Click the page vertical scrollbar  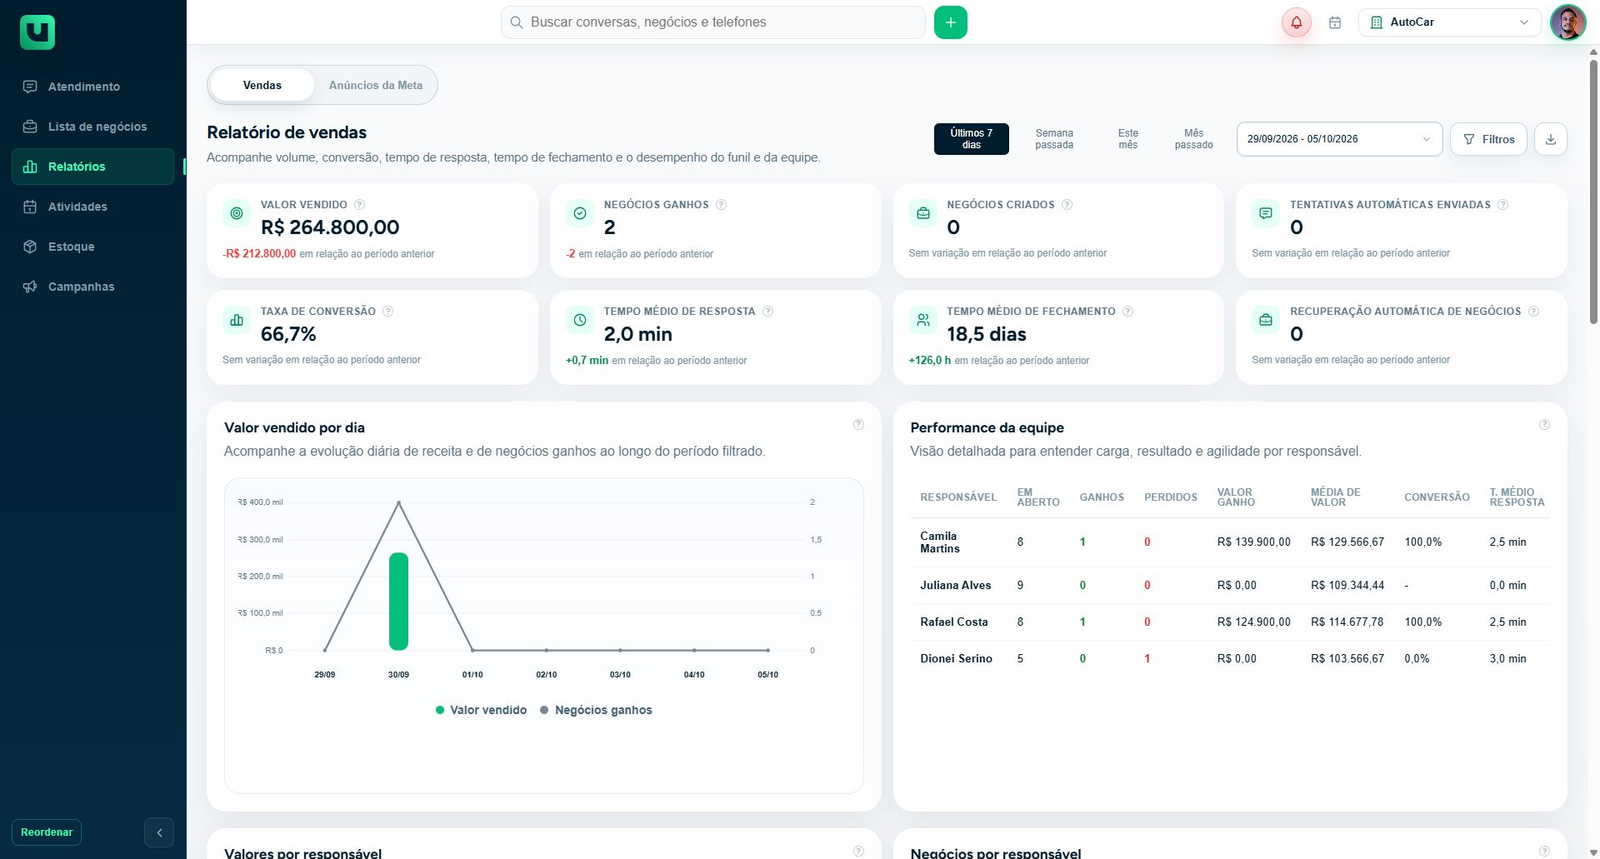point(1593,190)
